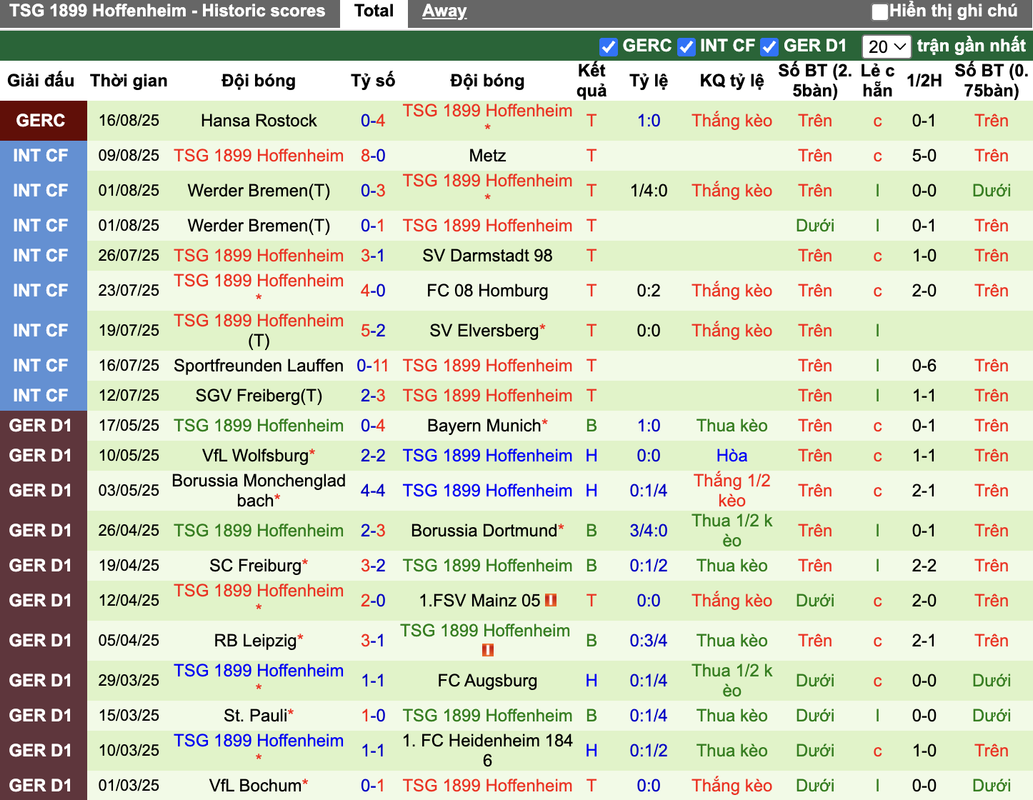Click the GERC league badge on 16/08/25
This screenshot has height=800, width=1033.
pyautogui.click(x=43, y=121)
